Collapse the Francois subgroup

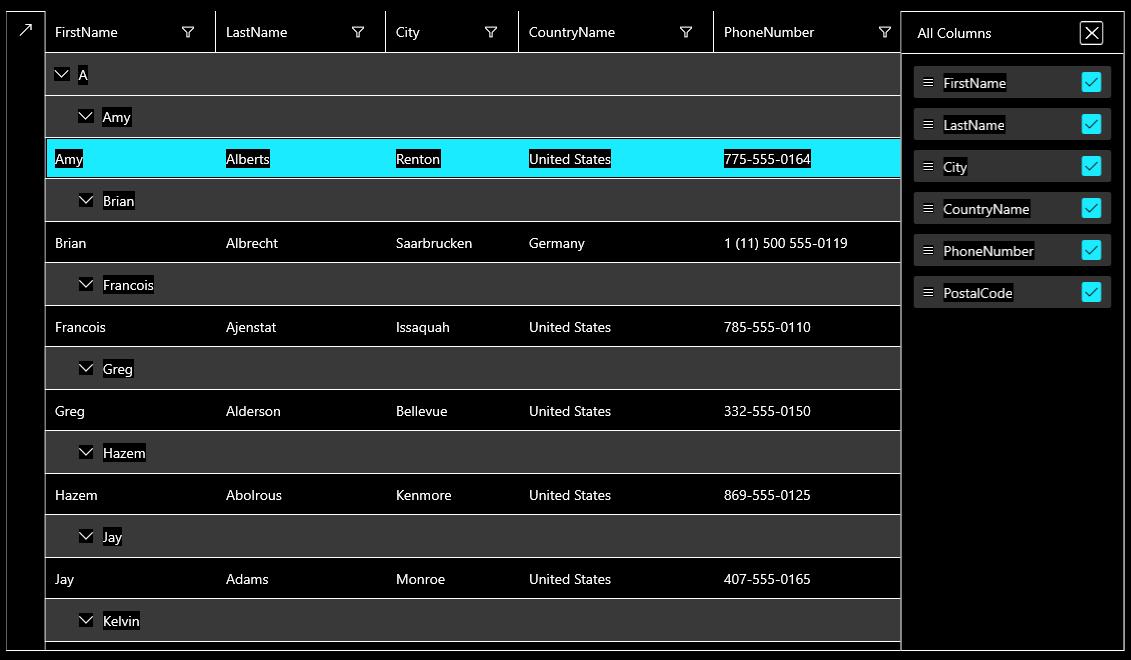86,284
